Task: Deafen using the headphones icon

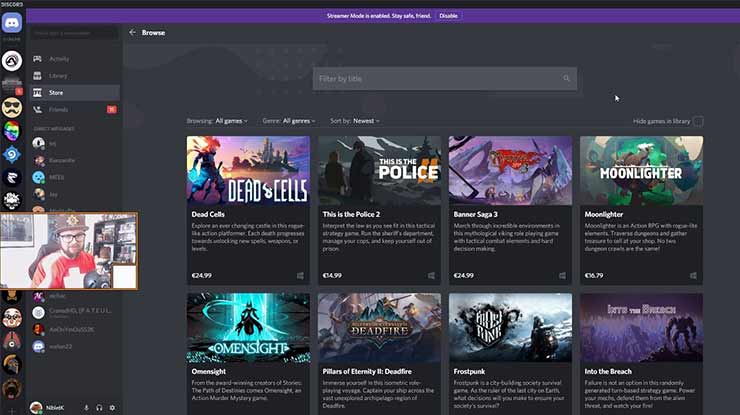Action: pos(99,407)
